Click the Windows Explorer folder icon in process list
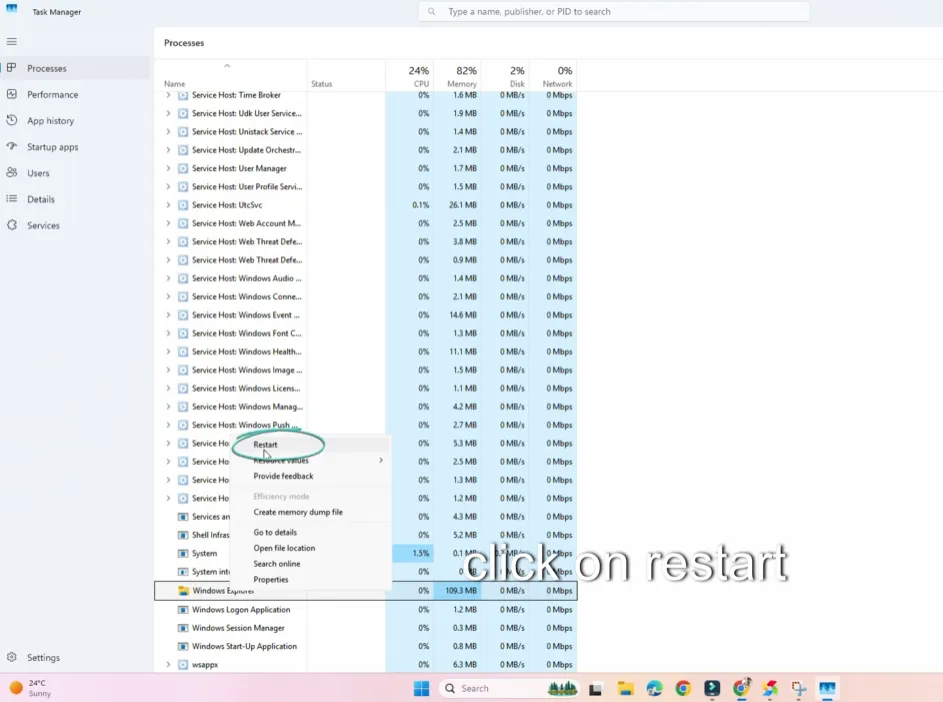The image size is (943, 702). (x=183, y=591)
